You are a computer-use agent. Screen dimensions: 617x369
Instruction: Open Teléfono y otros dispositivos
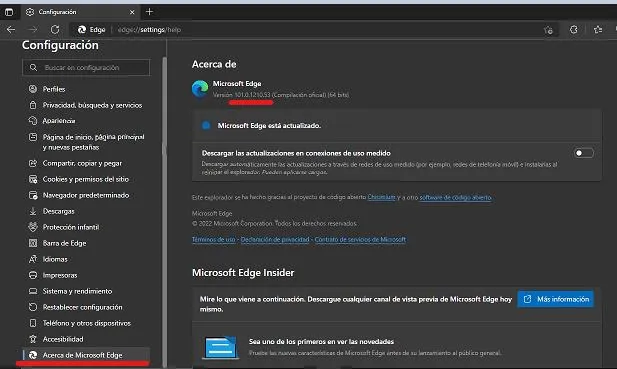(86, 323)
